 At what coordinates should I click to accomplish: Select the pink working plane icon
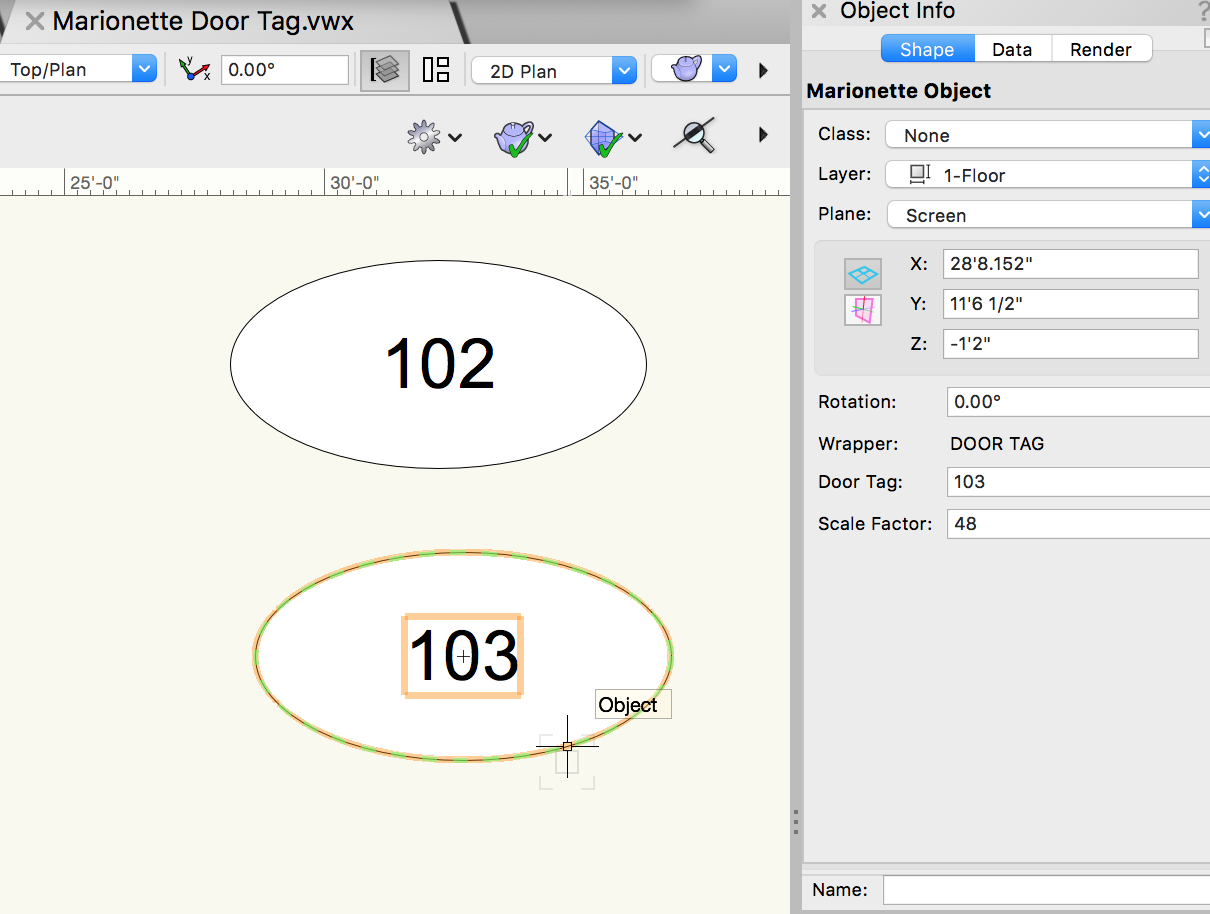click(x=862, y=310)
